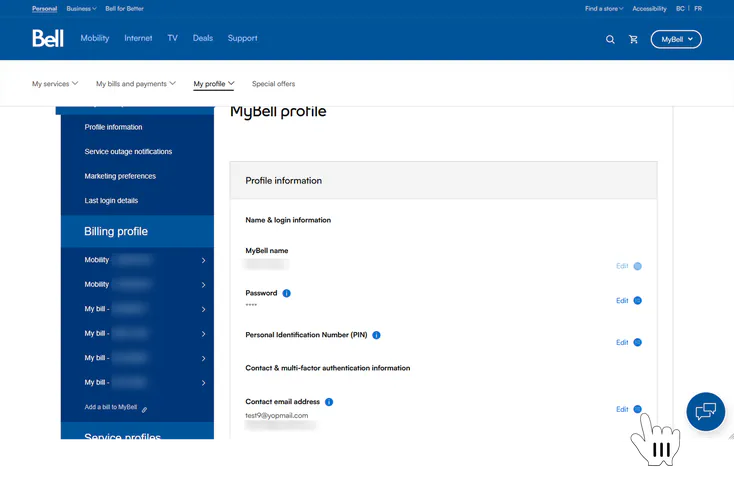734x480 pixels.
Task: Open Bell for Better link
Action: pos(125,8)
